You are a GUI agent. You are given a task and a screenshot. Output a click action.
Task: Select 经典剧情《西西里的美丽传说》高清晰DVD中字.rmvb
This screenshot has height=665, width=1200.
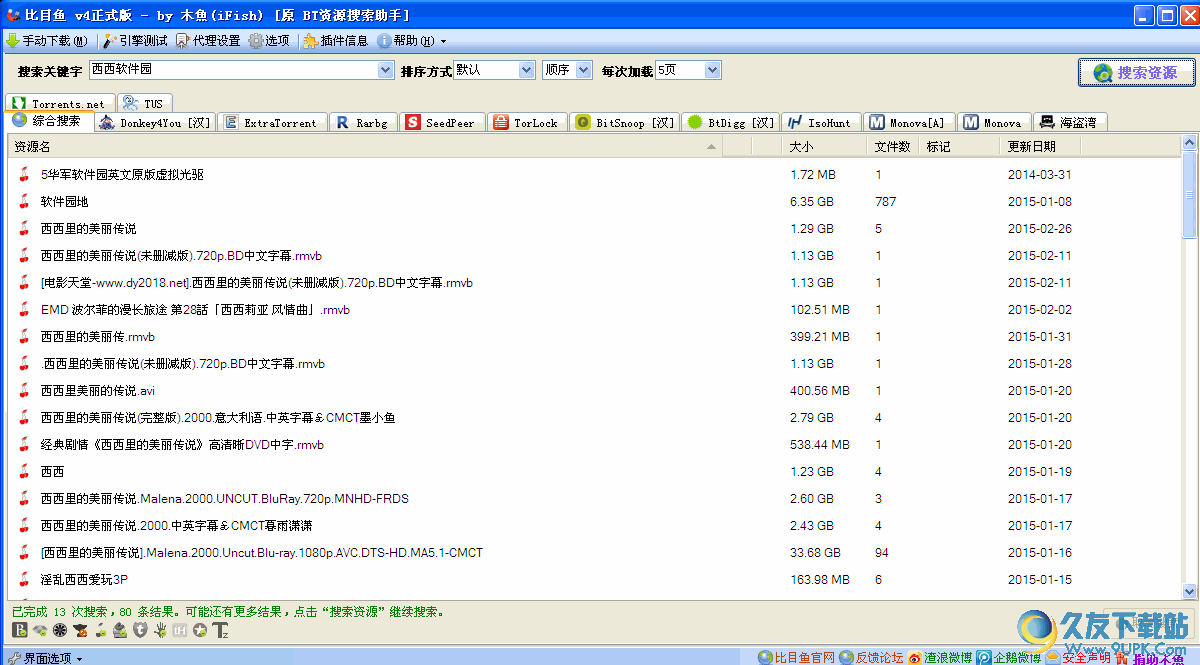coord(182,445)
